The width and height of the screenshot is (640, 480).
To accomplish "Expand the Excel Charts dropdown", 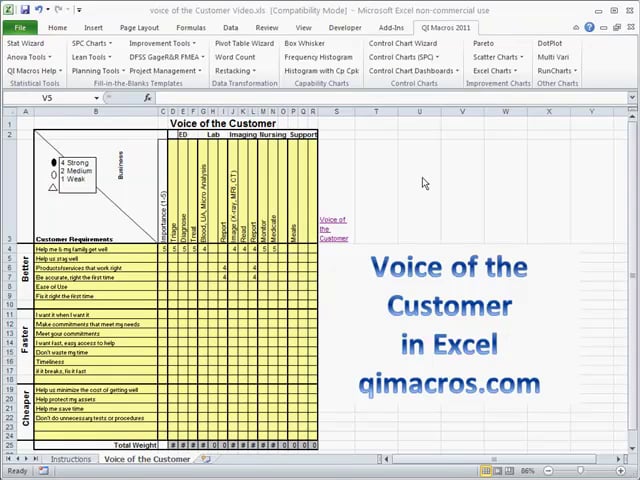I will (495, 71).
